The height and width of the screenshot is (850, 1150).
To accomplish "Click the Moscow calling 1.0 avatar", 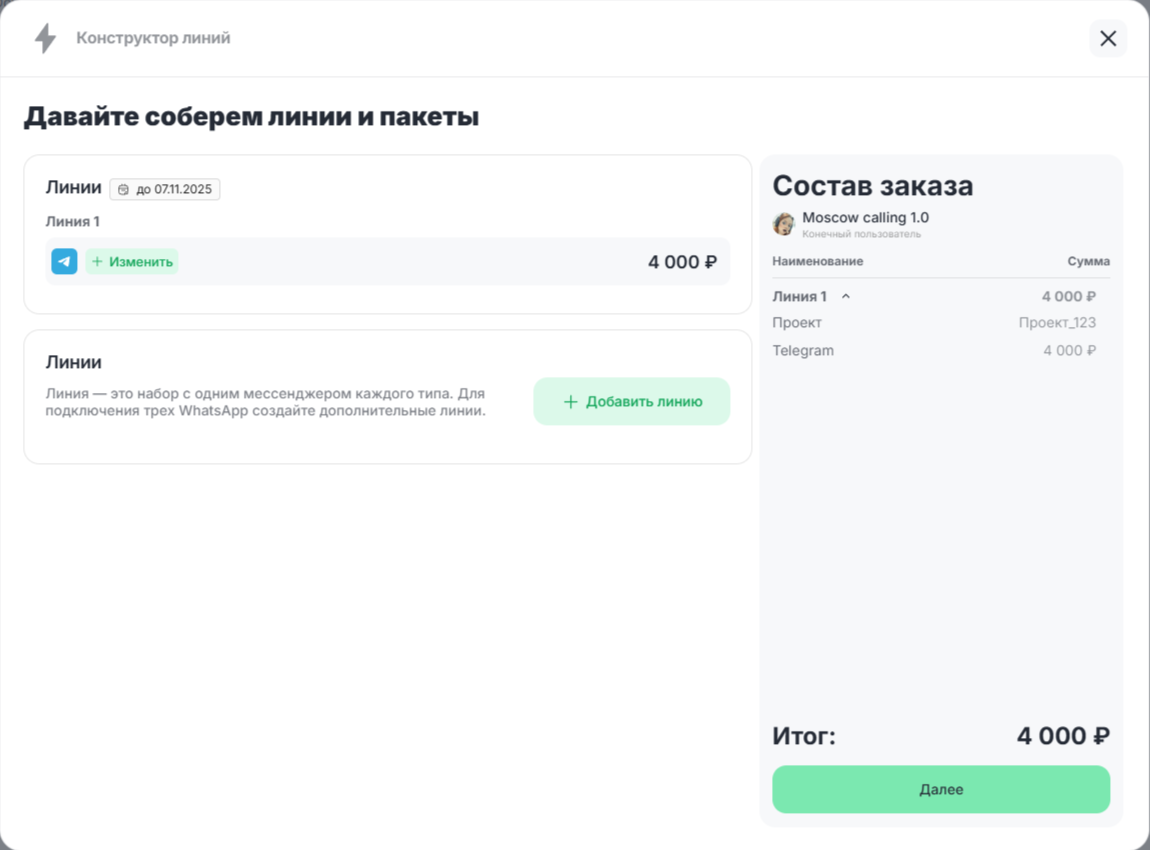I will point(784,224).
